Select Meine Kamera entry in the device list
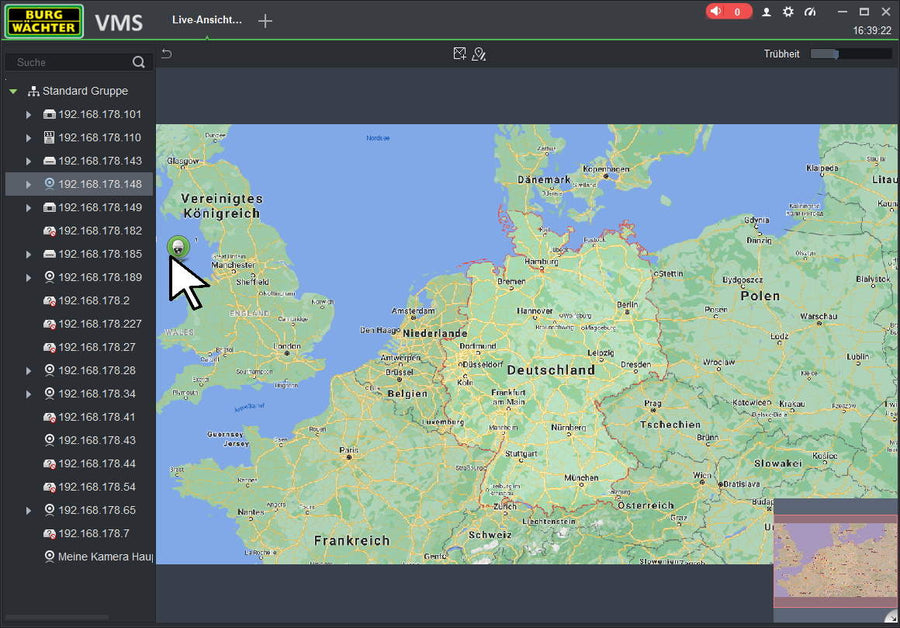Image resolution: width=900 pixels, height=628 pixels. (x=98, y=556)
